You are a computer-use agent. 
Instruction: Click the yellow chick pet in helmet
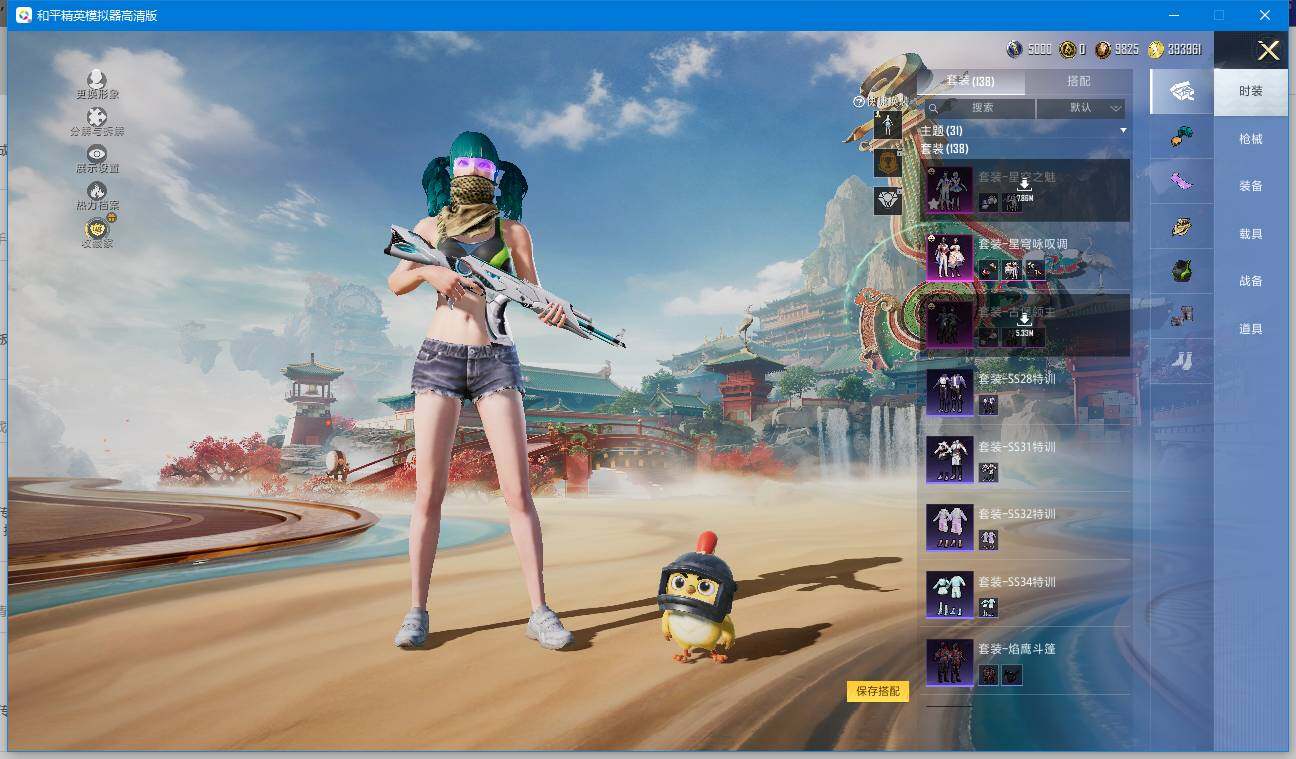[697, 597]
